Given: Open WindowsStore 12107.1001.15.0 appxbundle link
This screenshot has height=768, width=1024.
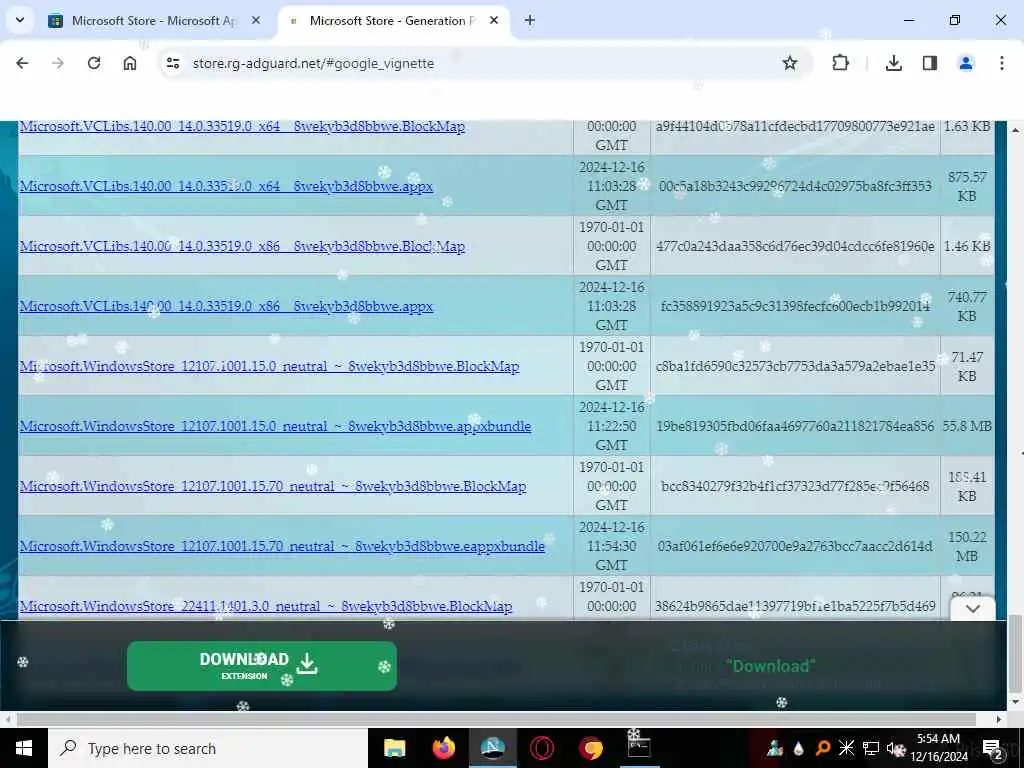Looking at the screenshot, I should pyautogui.click(x=275, y=426).
